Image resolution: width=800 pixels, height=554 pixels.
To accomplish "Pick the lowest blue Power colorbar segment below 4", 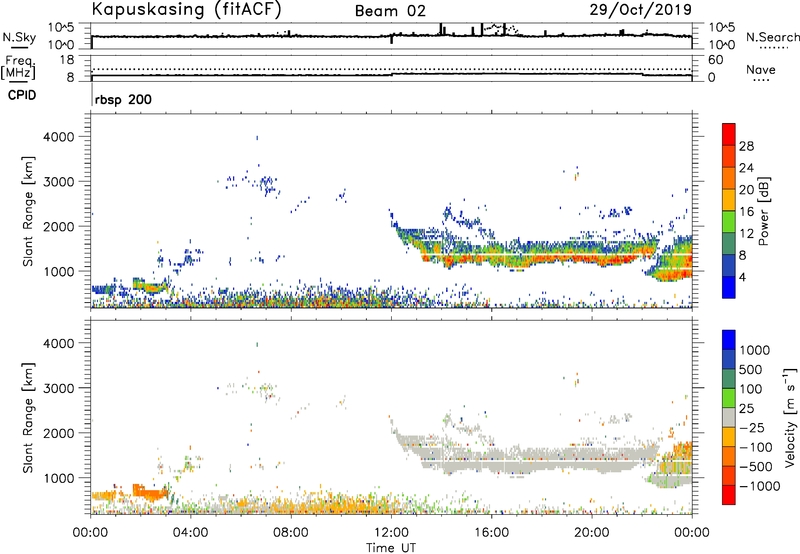I will coord(729,287).
